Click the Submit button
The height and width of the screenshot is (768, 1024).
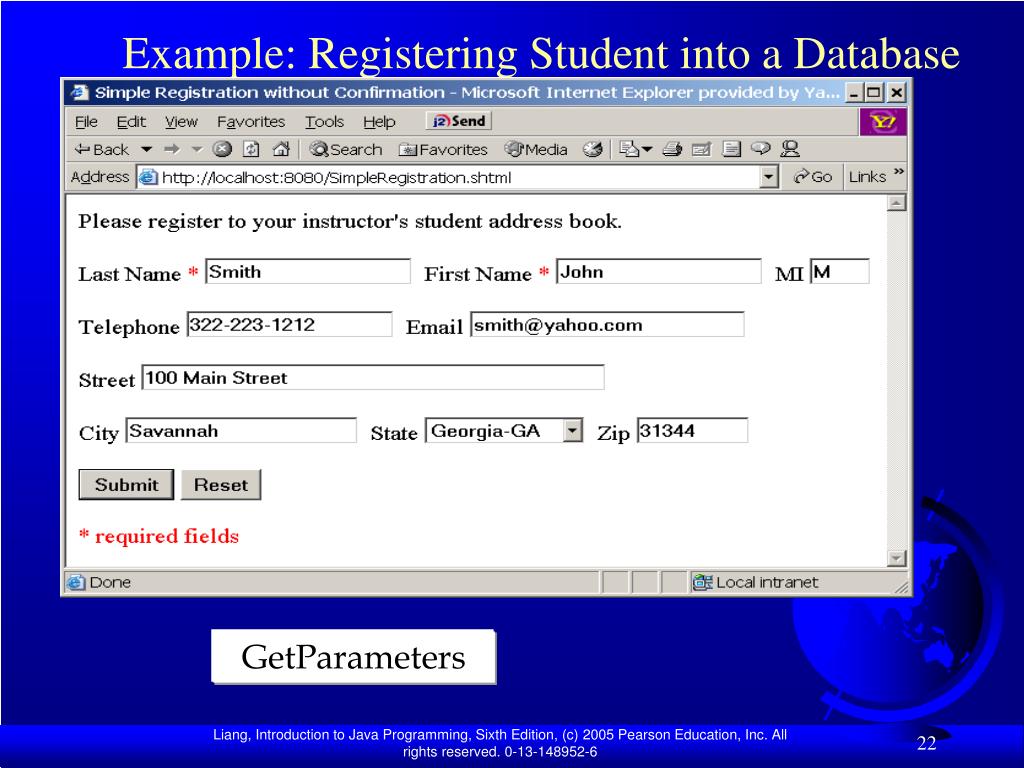(x=125, y=484)
